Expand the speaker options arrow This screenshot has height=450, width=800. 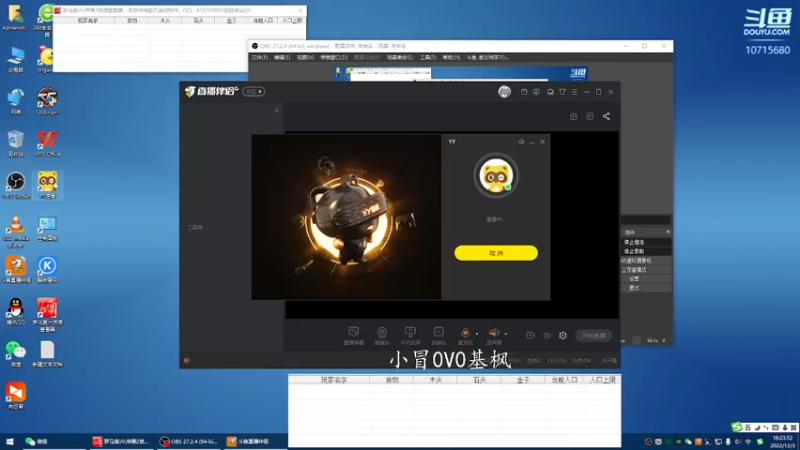coord(506,334)
